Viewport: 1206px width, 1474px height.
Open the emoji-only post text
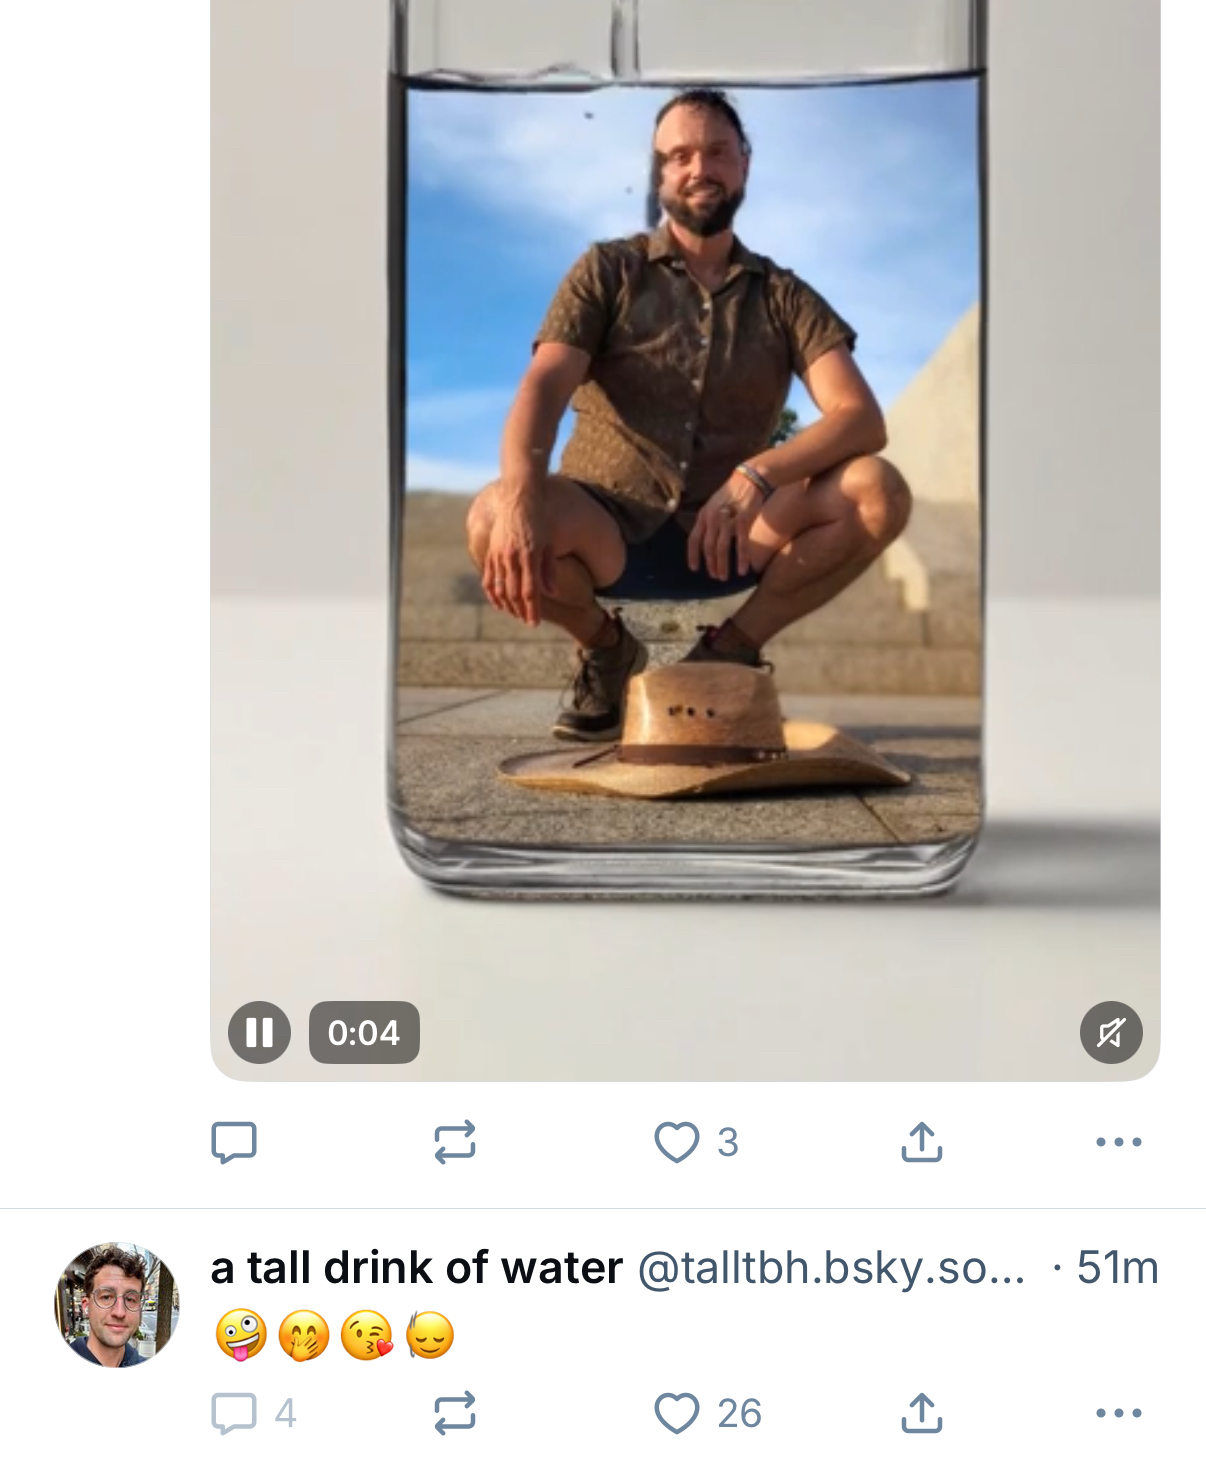(335, 1336)
